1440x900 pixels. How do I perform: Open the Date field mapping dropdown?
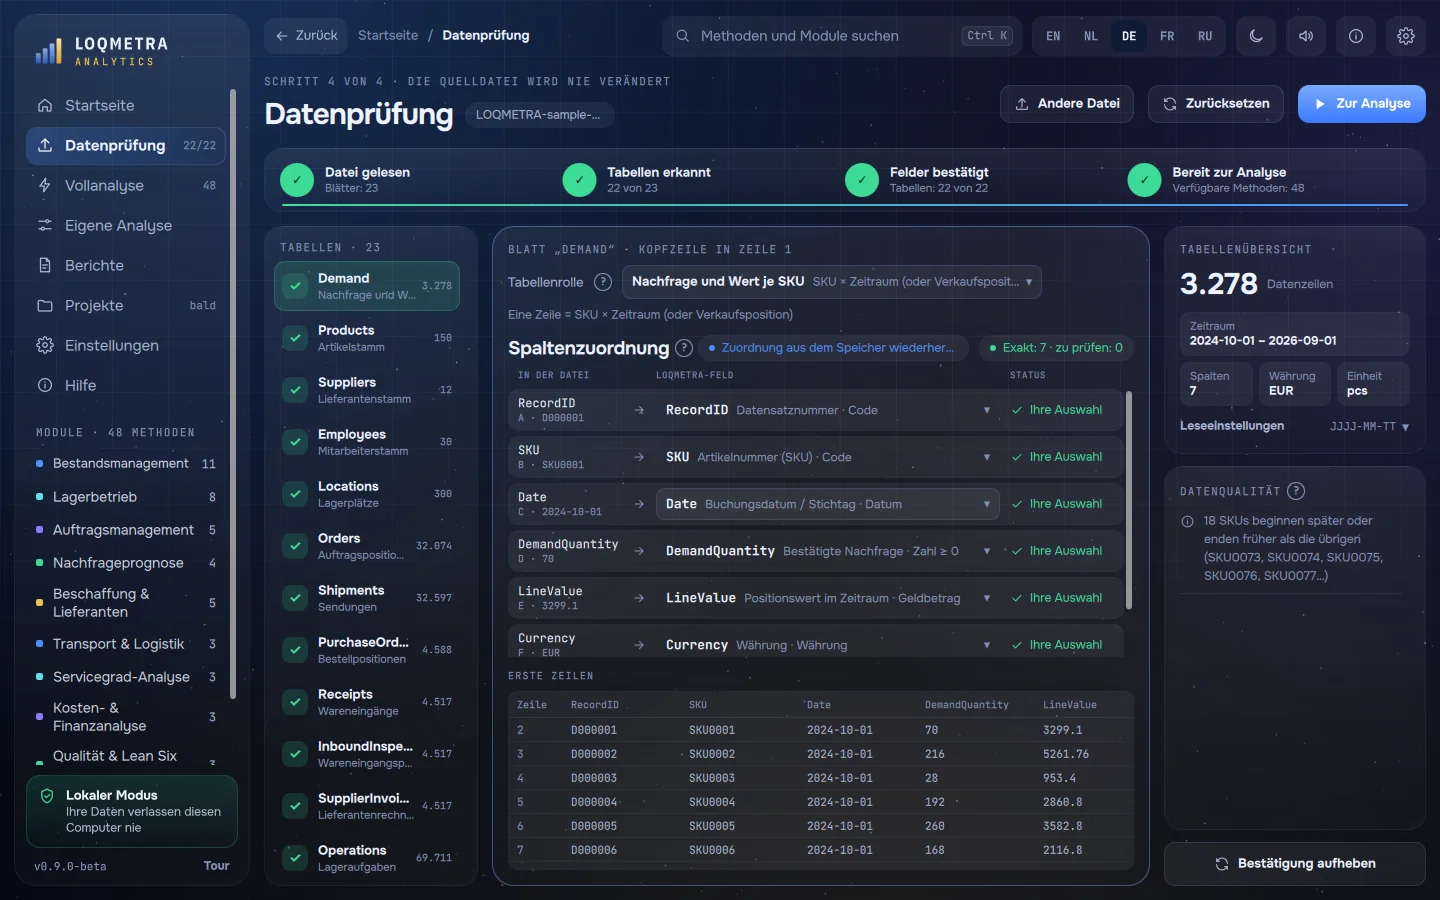click(x=828, y=504)
